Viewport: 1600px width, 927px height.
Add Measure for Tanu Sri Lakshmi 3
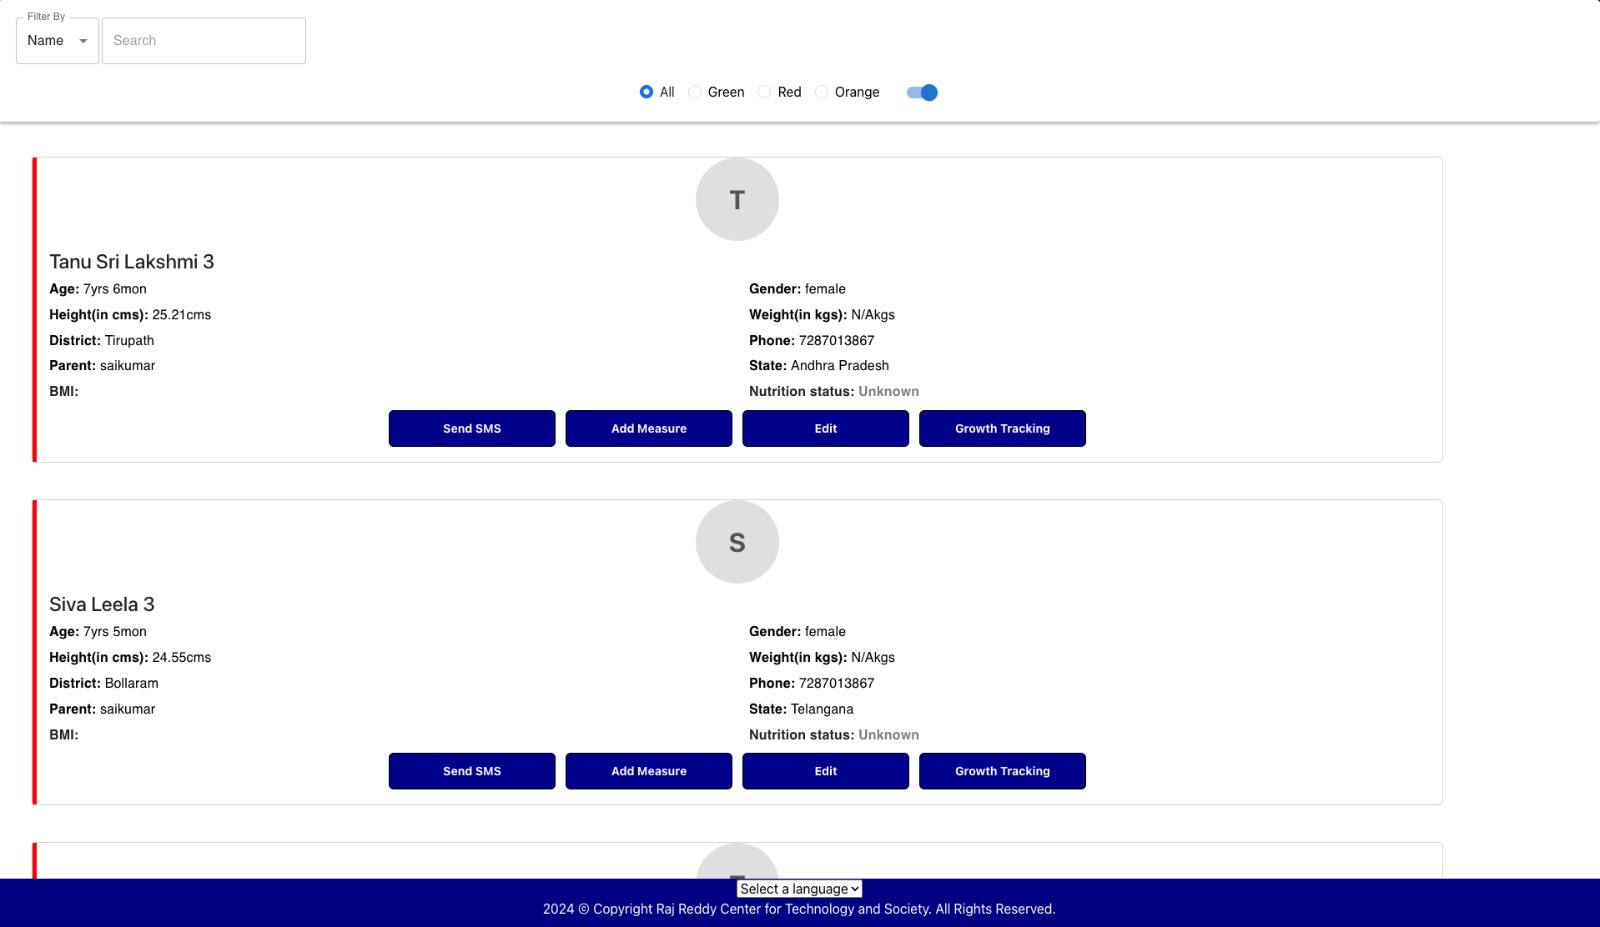pos(649,428)
